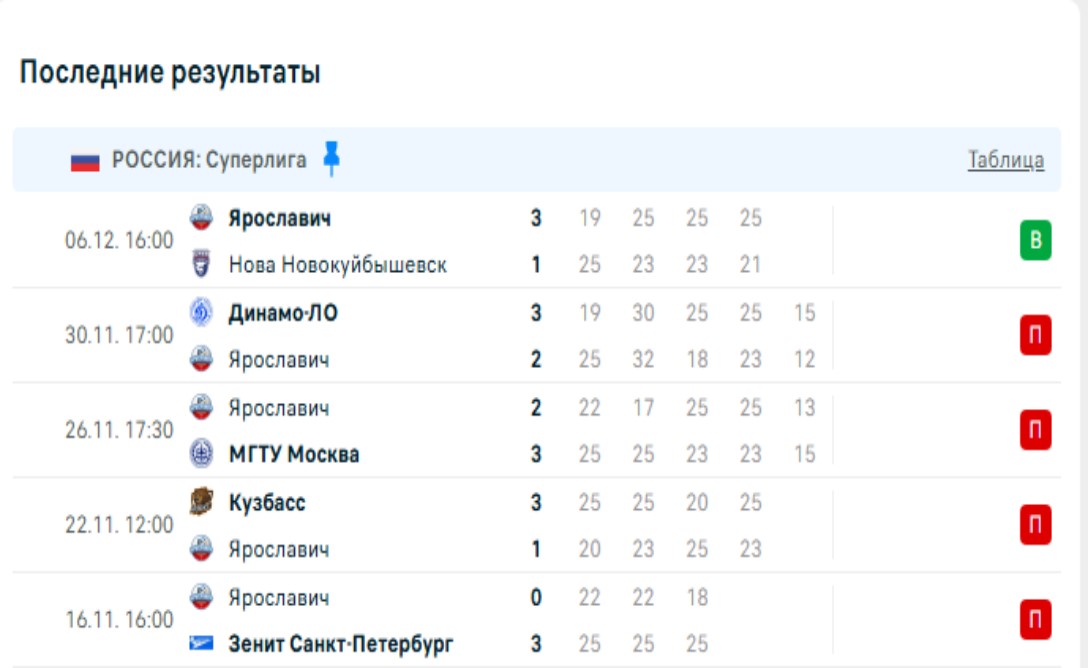Open the 16.11. 16:00 match details
The image size is (1088, 668).
(x=119, y=620)
